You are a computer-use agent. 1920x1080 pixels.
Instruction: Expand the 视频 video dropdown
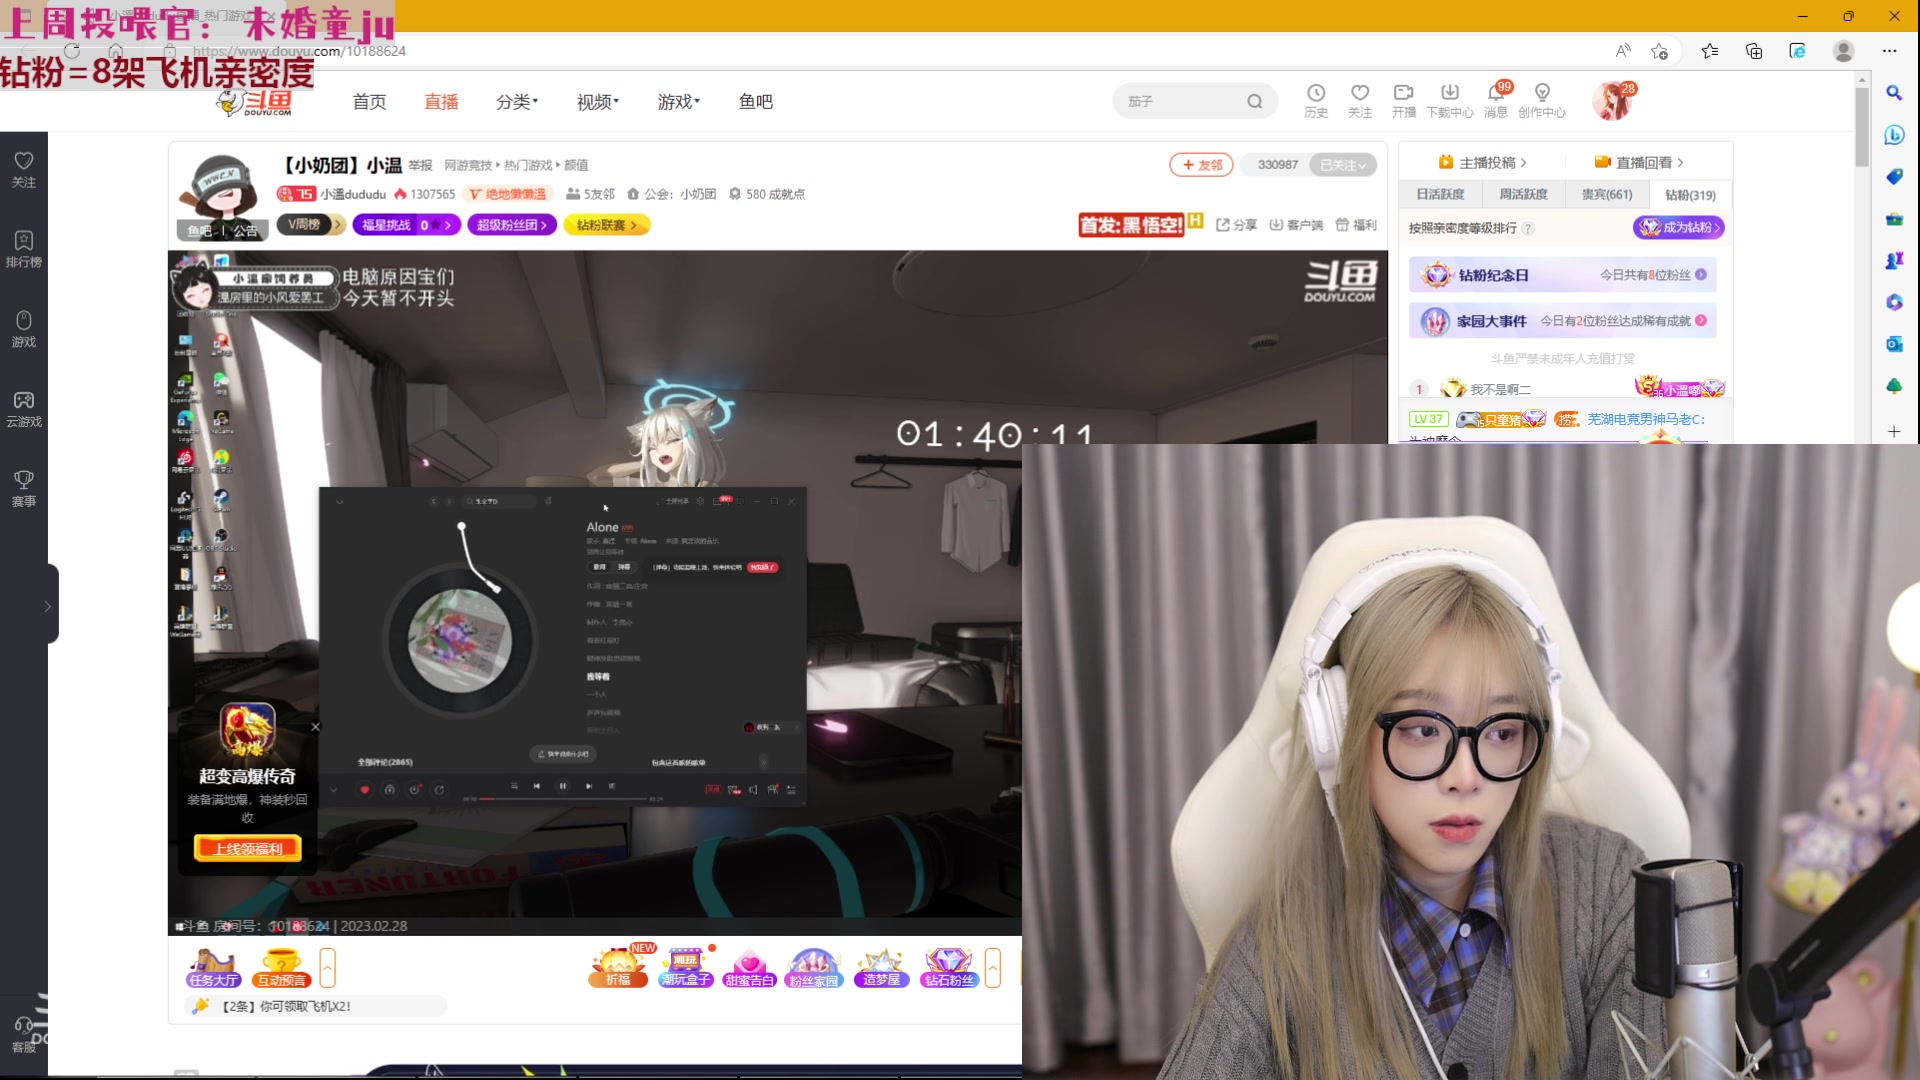click(595, 101)
